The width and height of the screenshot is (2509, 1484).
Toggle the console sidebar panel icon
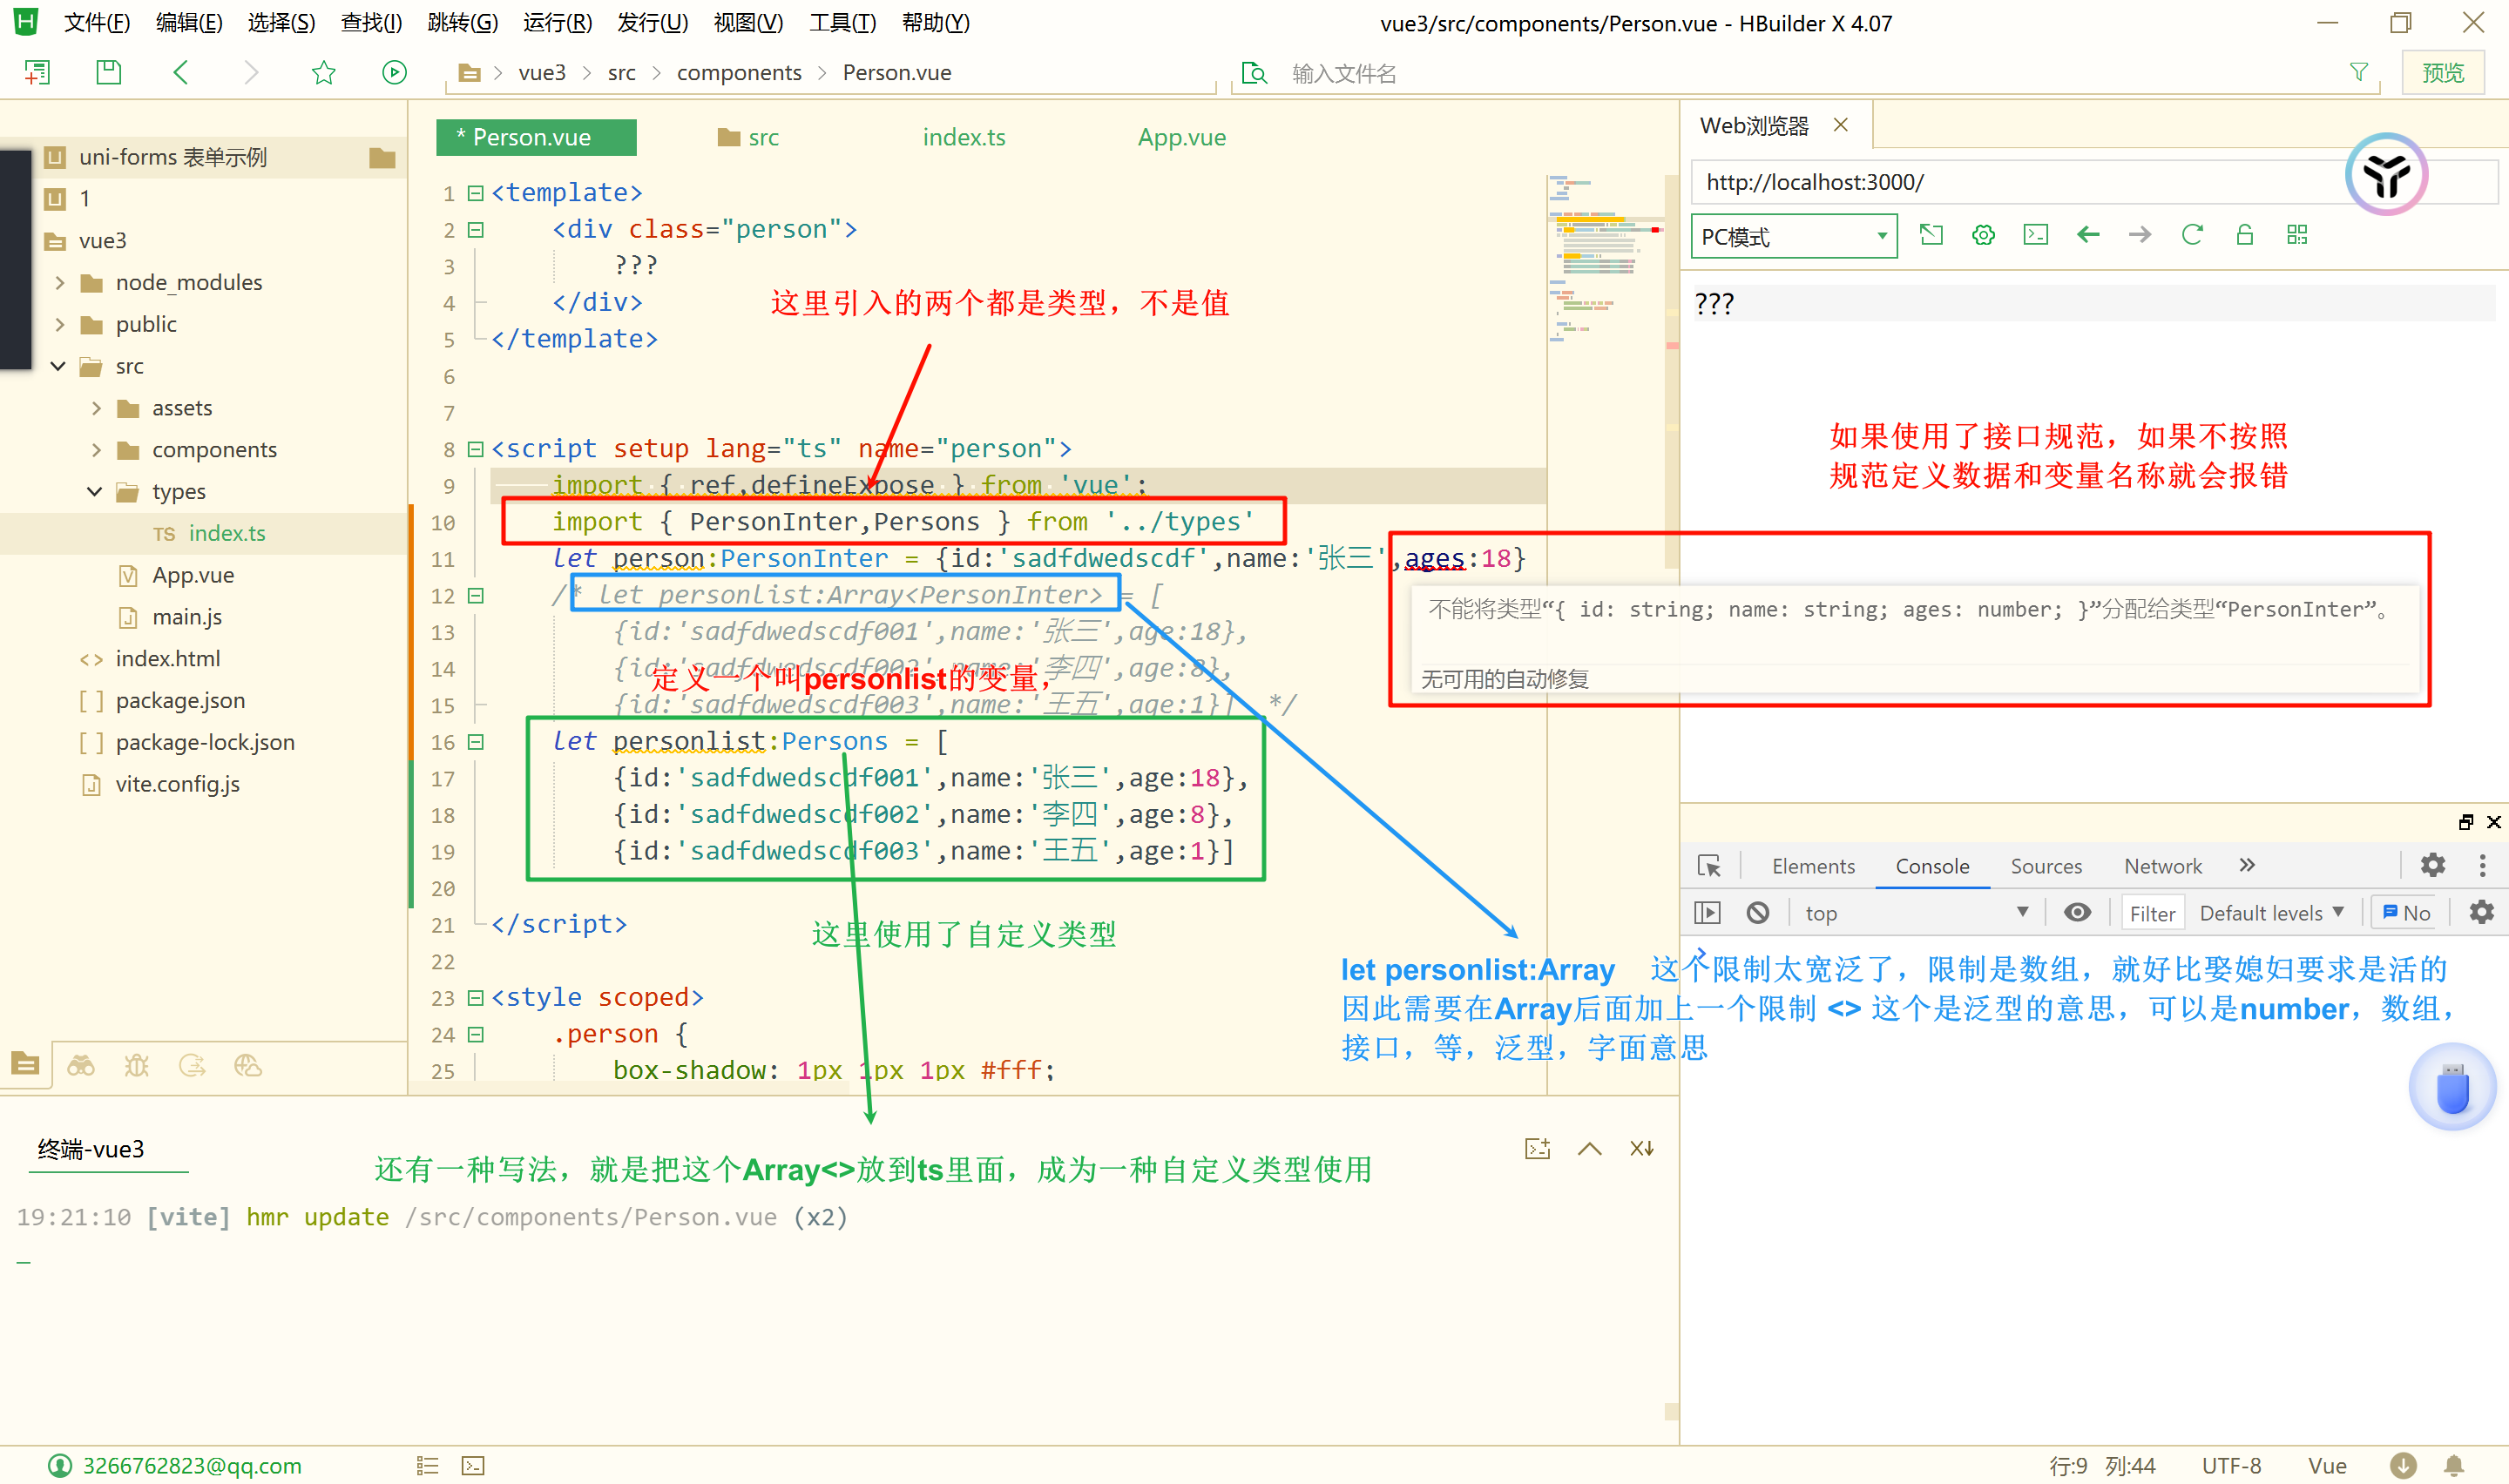pos(1707,912)
